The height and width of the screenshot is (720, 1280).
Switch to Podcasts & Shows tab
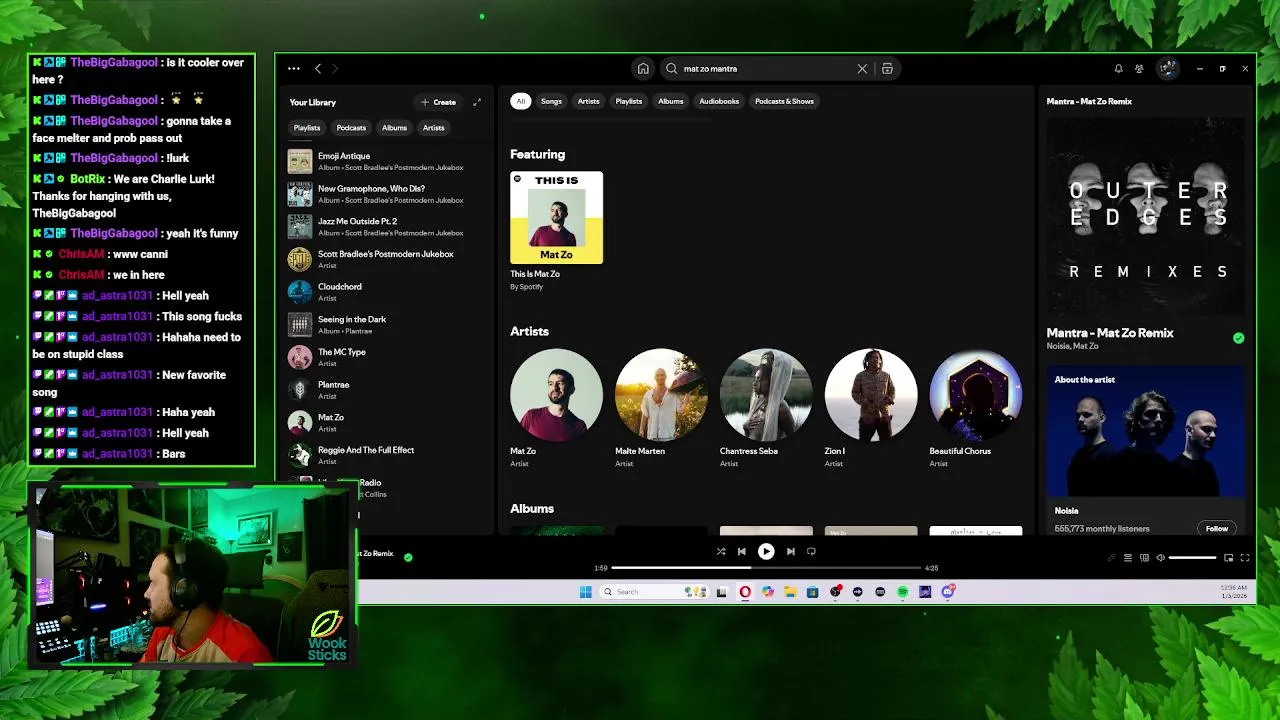click(x=784, y=101)
